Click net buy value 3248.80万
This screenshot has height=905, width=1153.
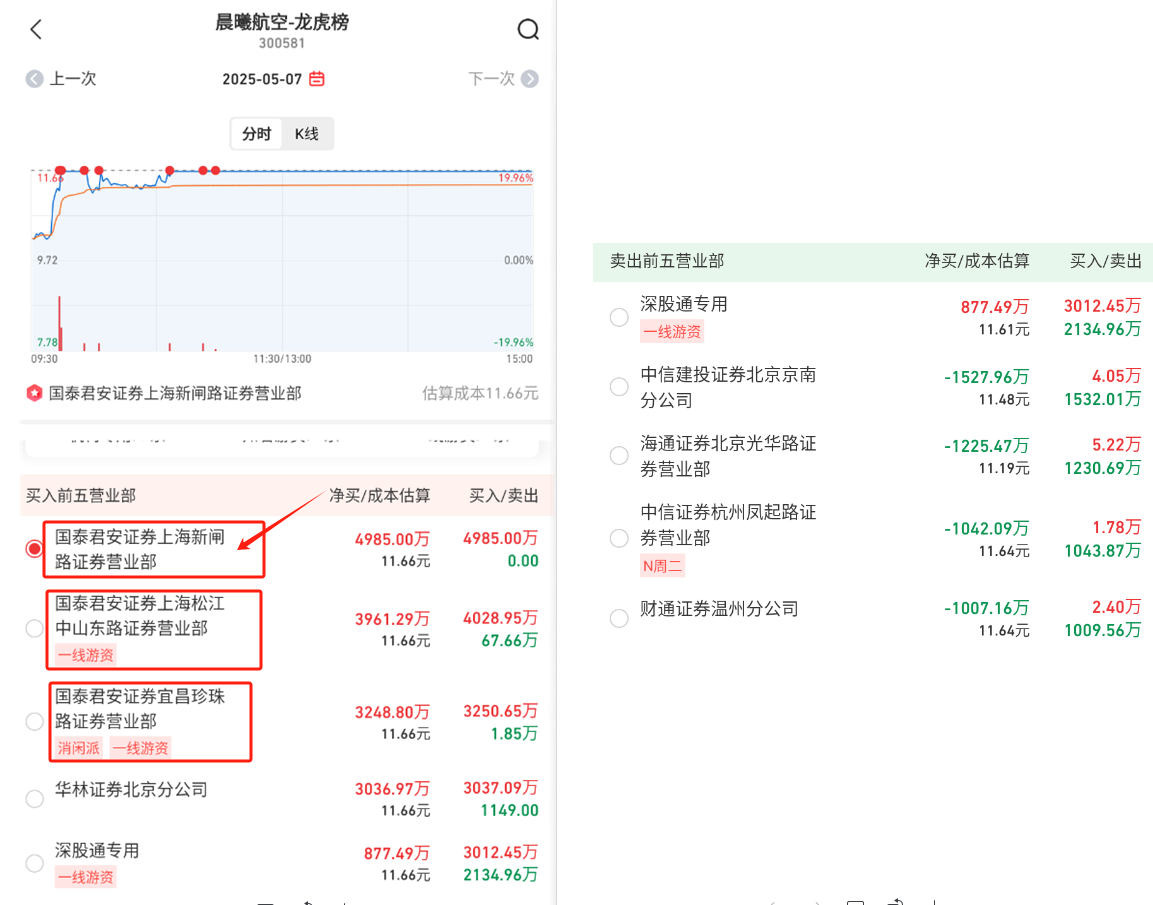pyautogui.click(x=392, y=712)
